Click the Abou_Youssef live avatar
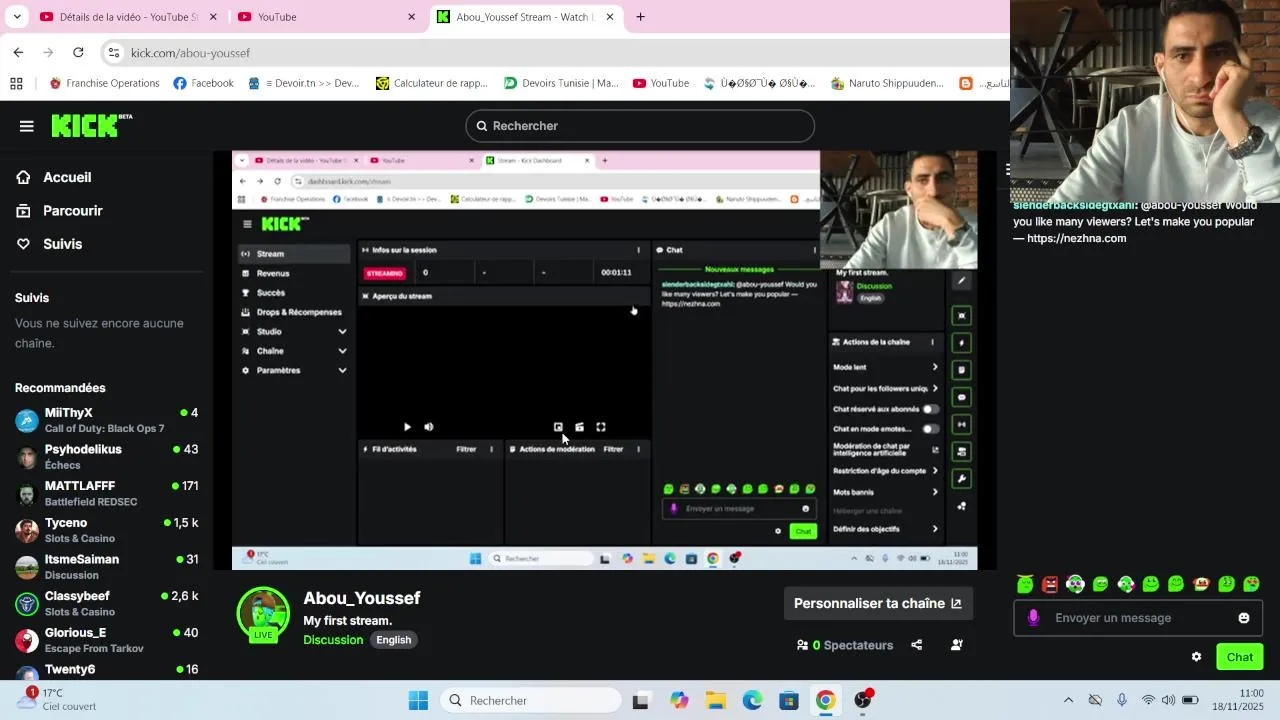1280x720 pixels. (263, 614)
